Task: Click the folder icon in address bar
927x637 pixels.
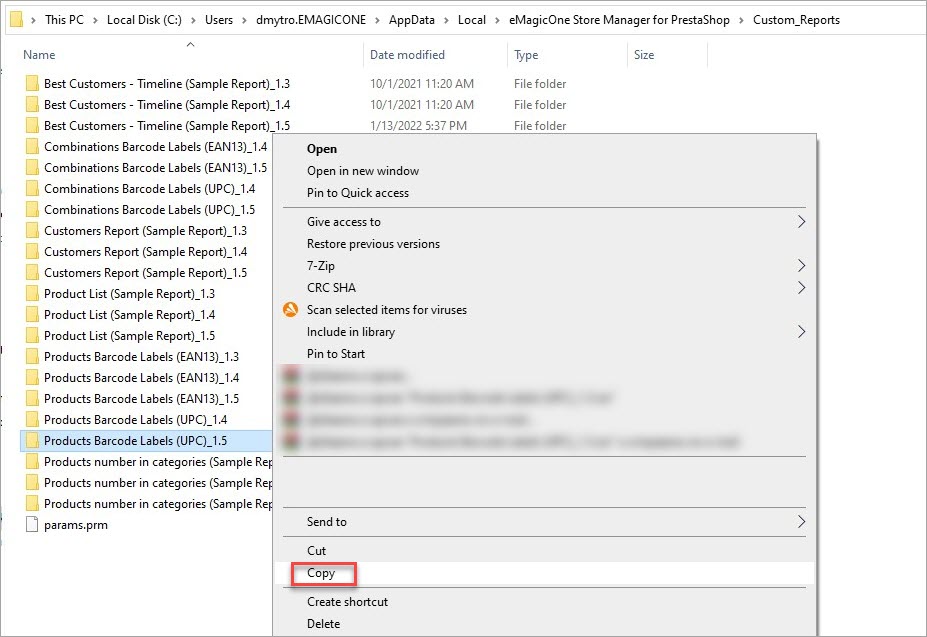Action: 17,20
